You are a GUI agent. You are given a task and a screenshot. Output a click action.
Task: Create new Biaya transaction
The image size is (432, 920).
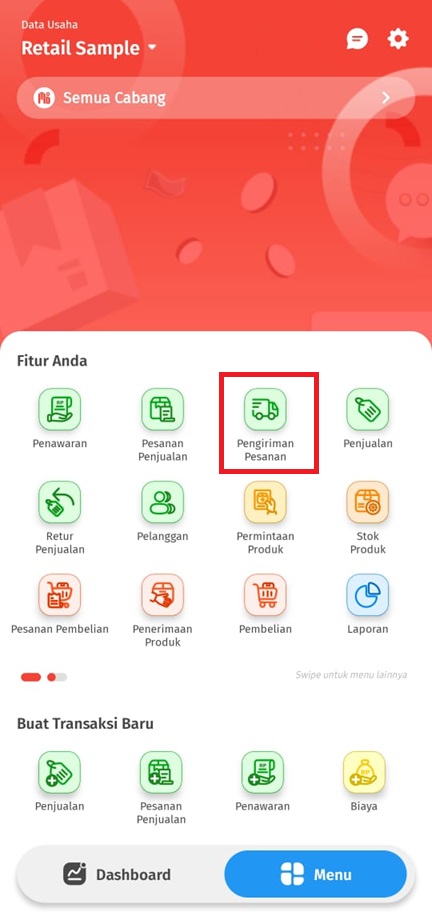tap(364, 772)
